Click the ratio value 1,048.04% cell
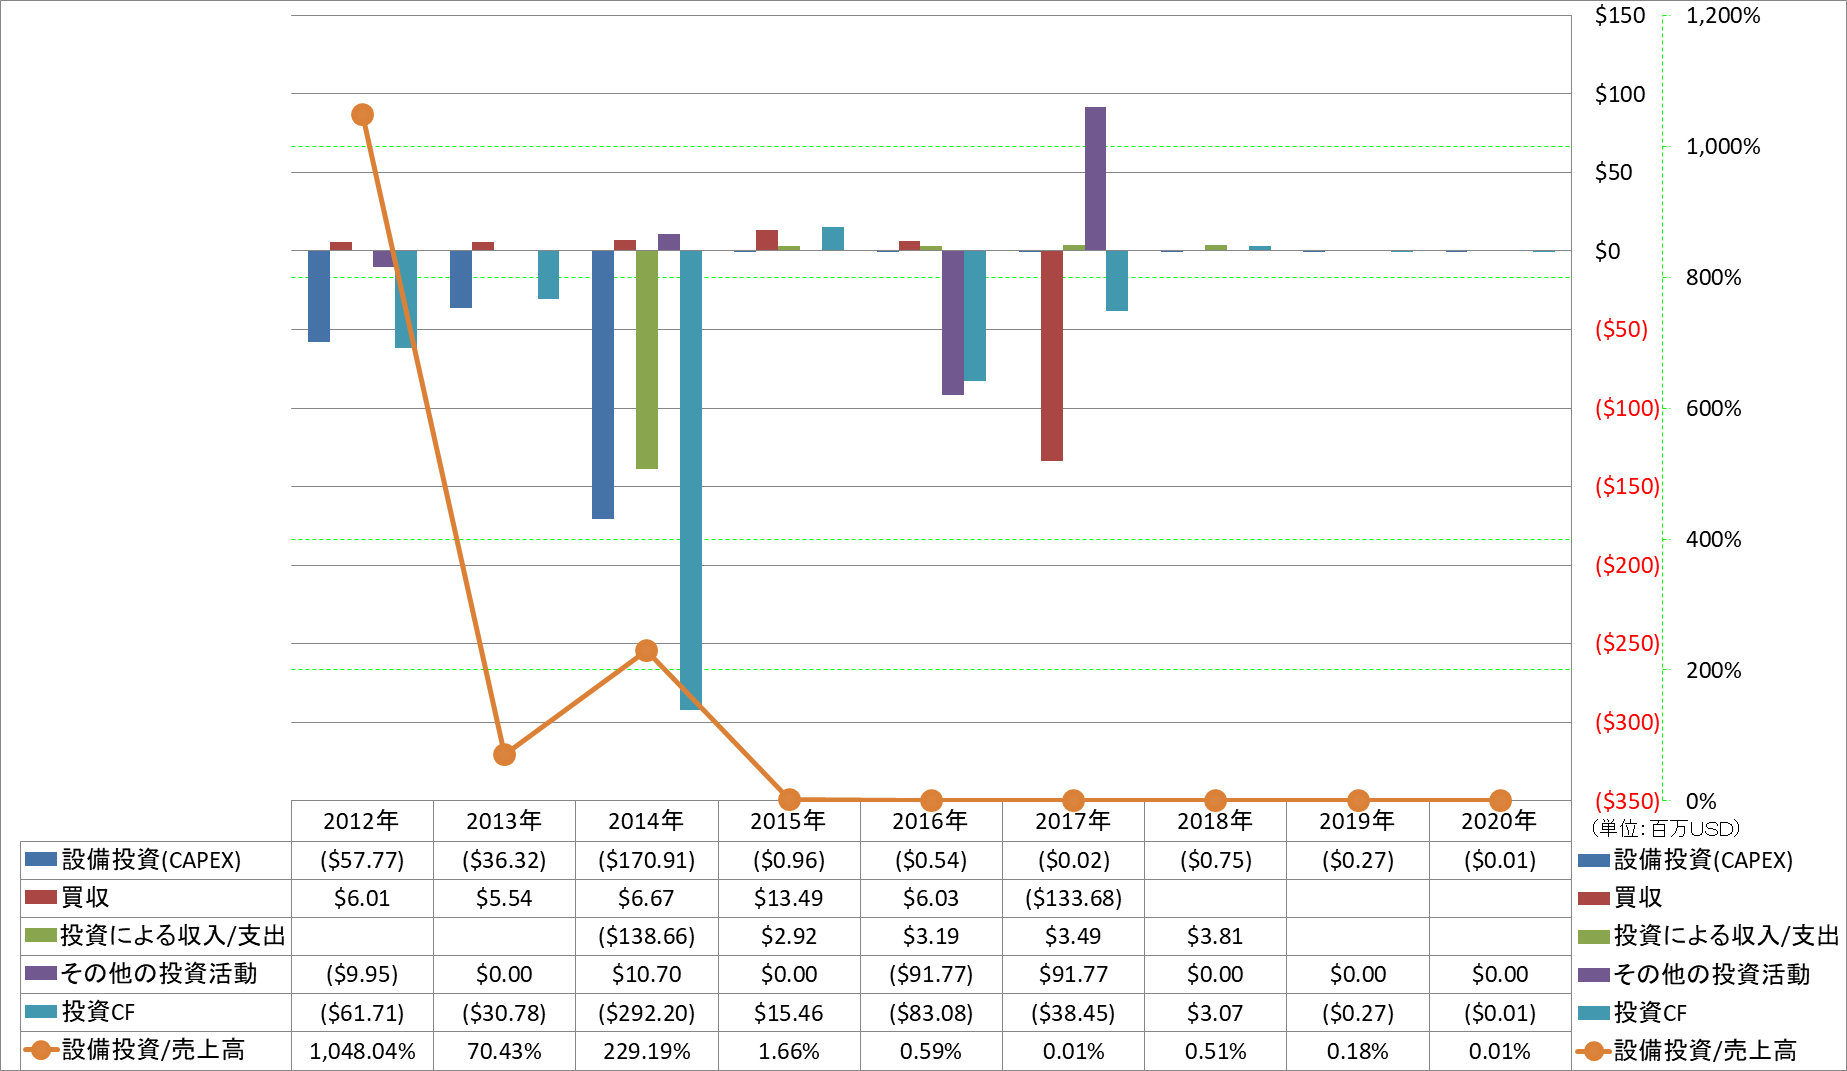 click(x=362, y=1051)
